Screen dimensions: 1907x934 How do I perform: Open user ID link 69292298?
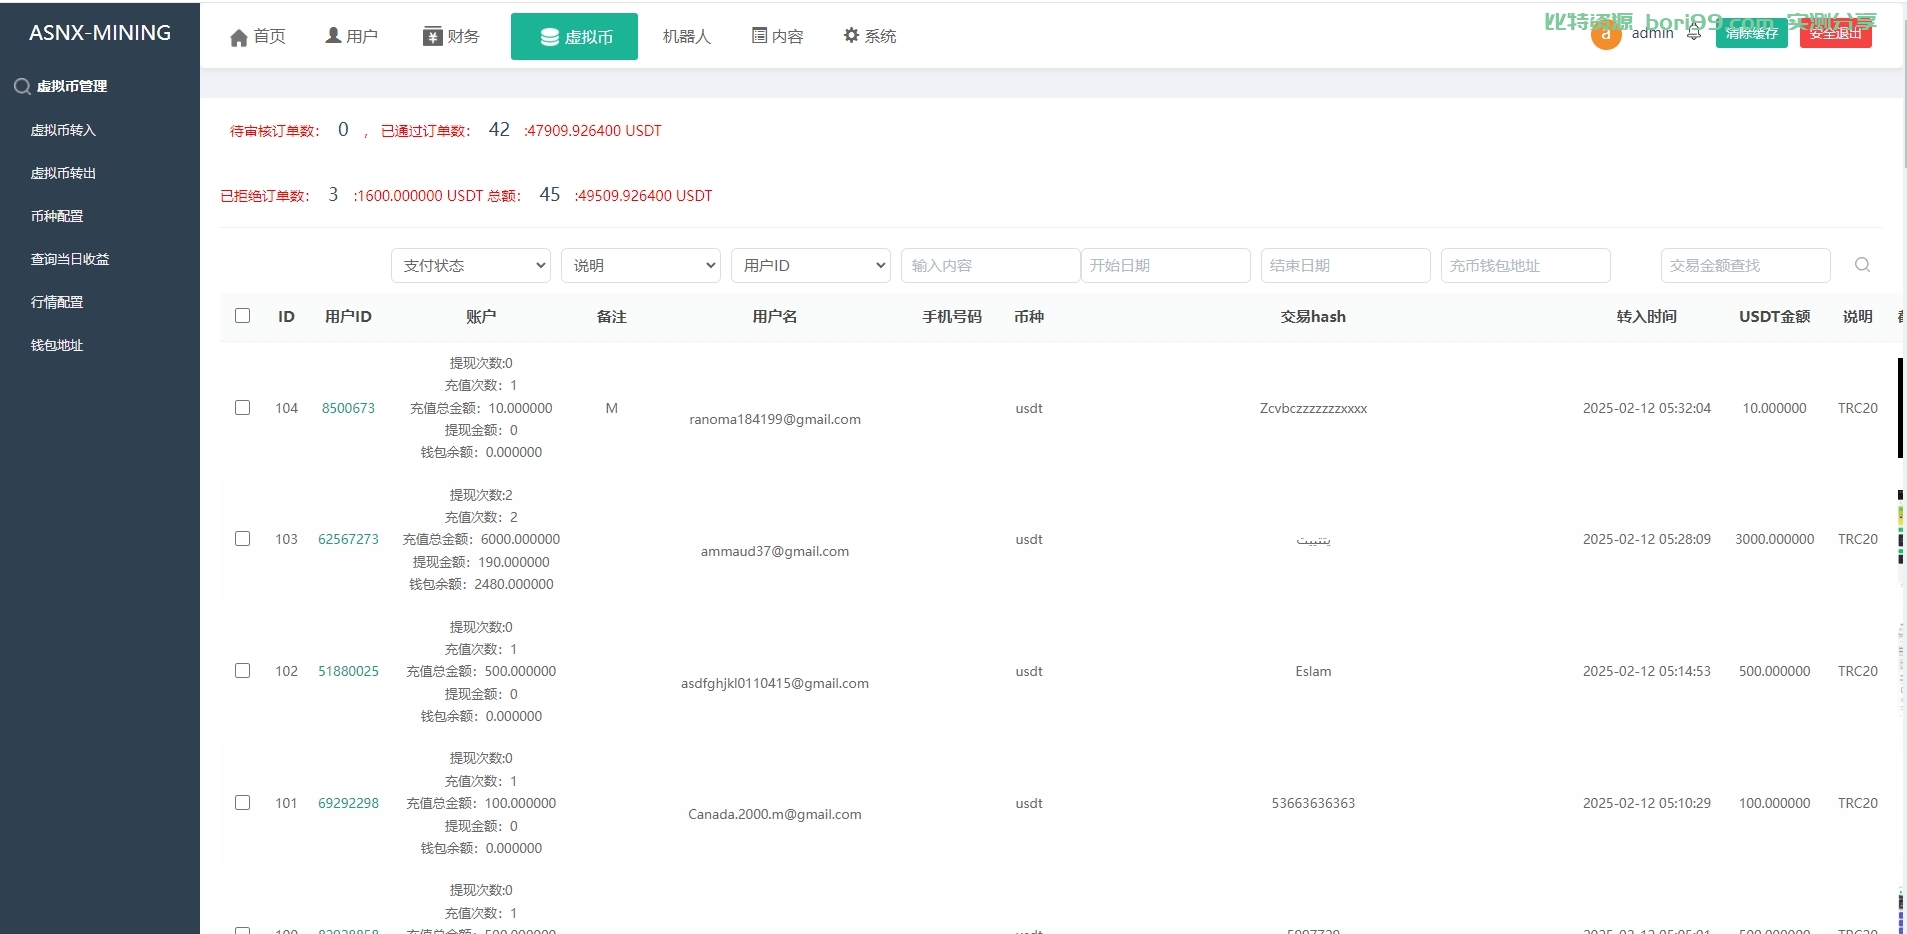348,803
